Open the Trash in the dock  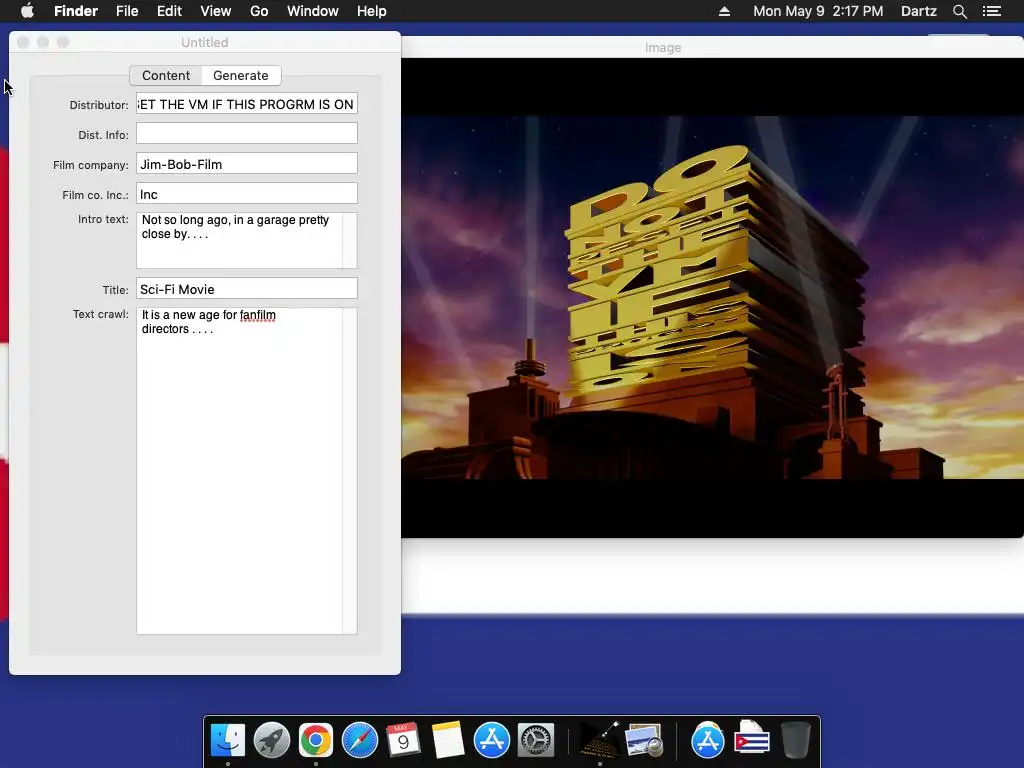[x=795, y=740]
